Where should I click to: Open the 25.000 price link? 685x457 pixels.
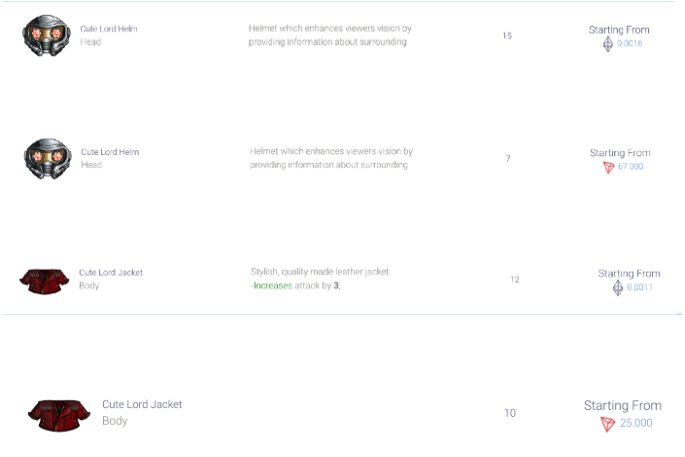point(636,423)
